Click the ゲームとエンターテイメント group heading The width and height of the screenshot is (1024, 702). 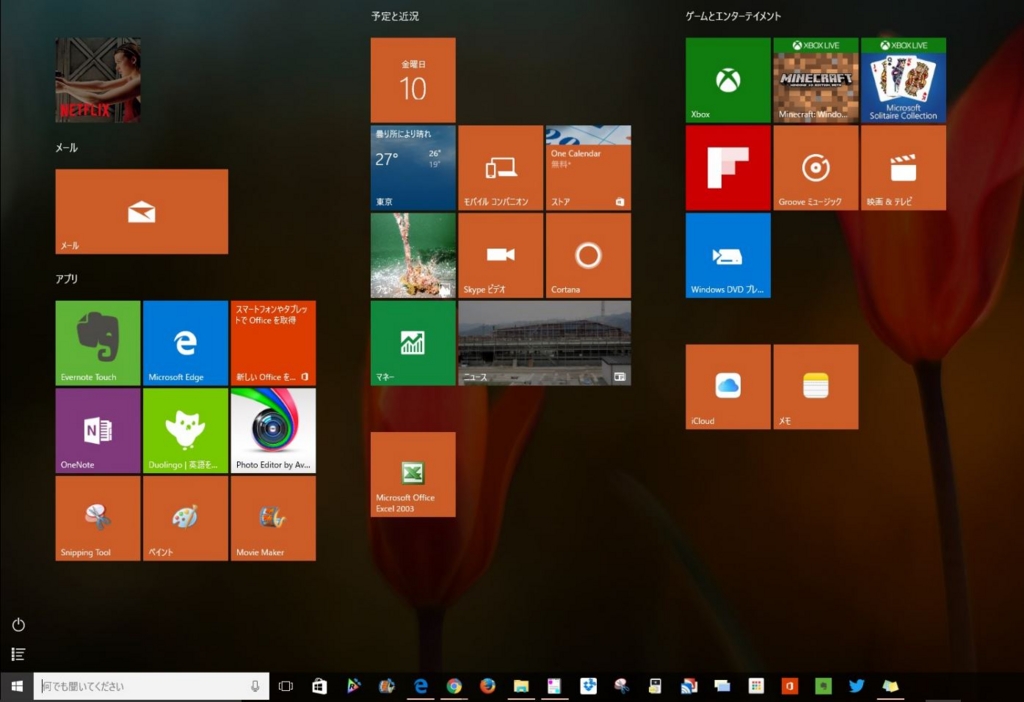733,16
